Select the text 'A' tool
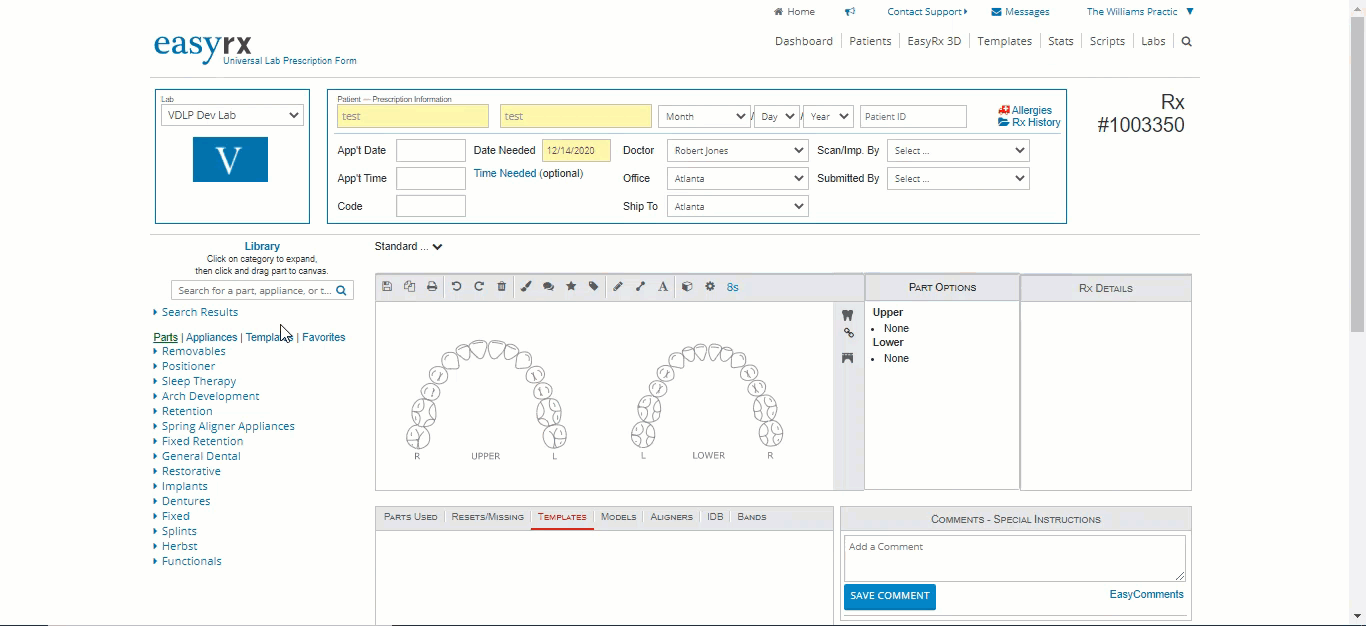 663,287
